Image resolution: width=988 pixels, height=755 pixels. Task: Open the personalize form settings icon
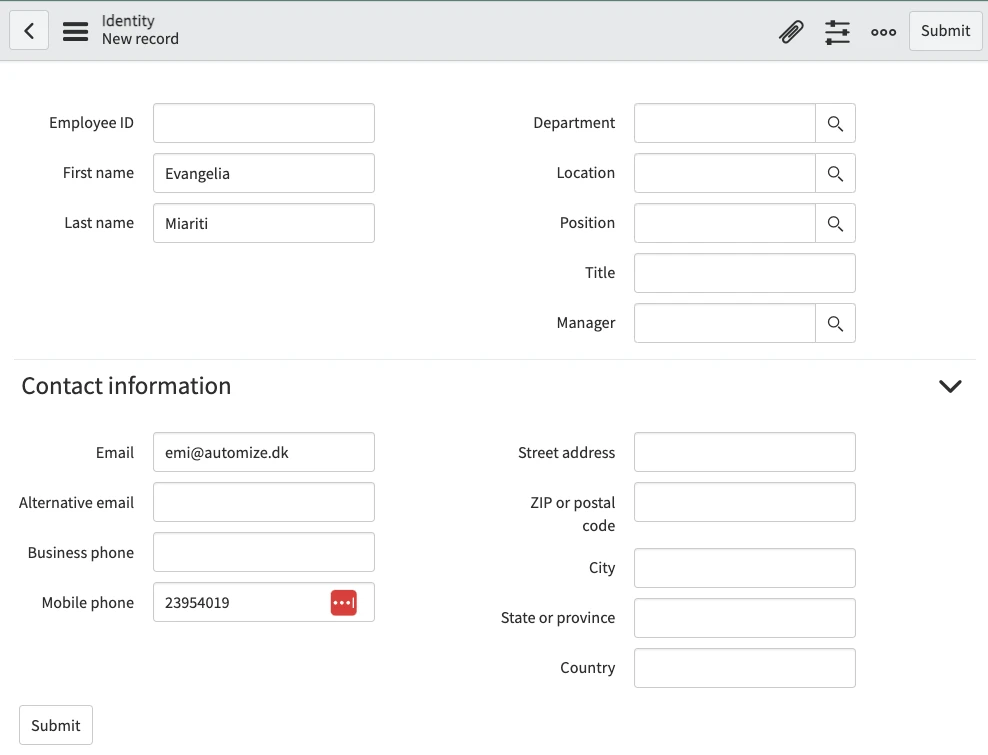(x=837, y=32)
